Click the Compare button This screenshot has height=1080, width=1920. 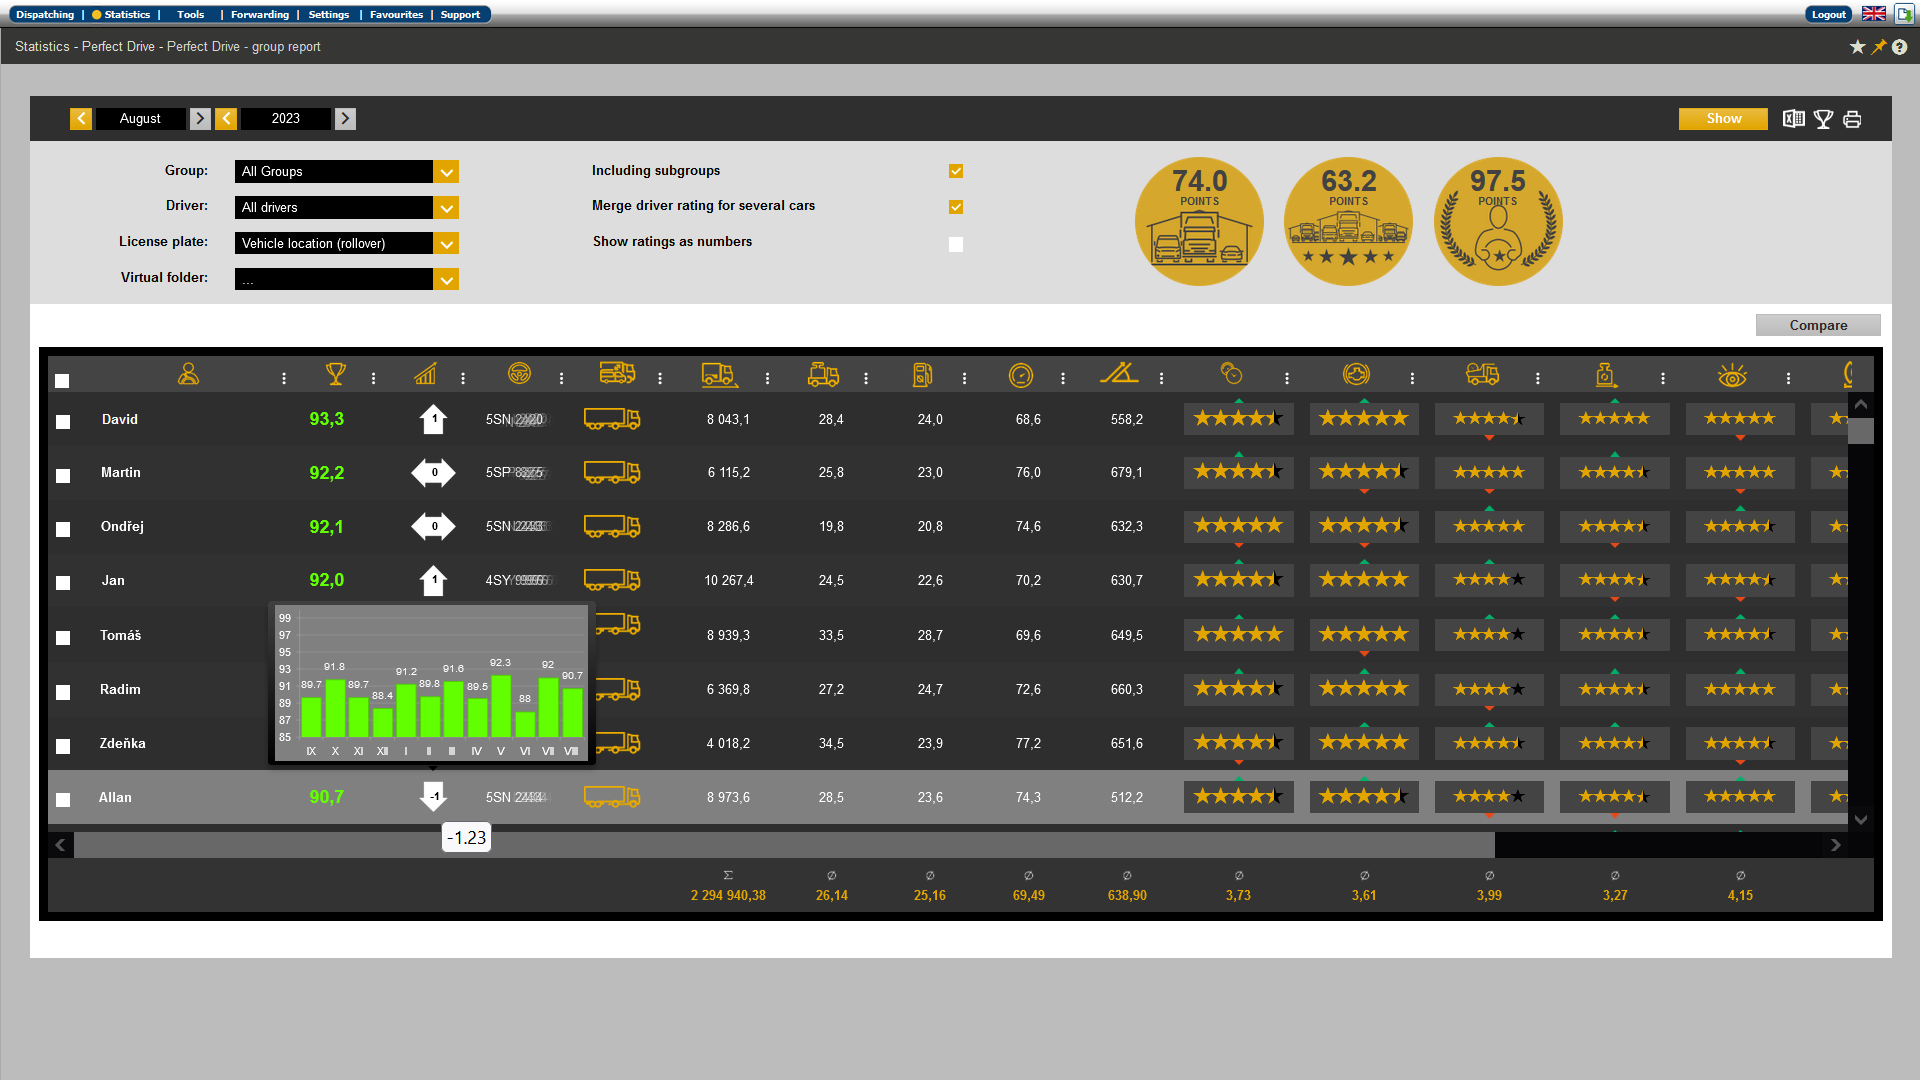pyautogui.click(x=1817, y=325)
